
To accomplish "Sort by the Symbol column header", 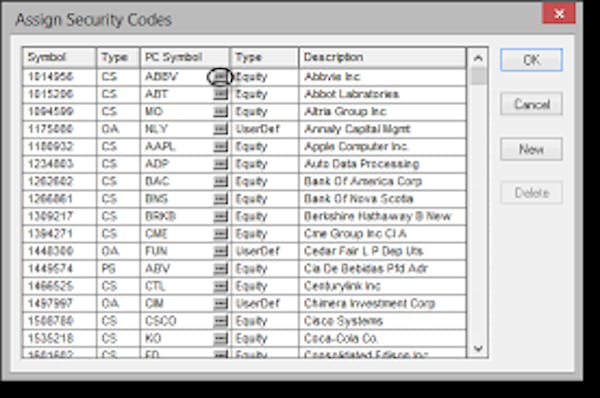I will point(59,58).
